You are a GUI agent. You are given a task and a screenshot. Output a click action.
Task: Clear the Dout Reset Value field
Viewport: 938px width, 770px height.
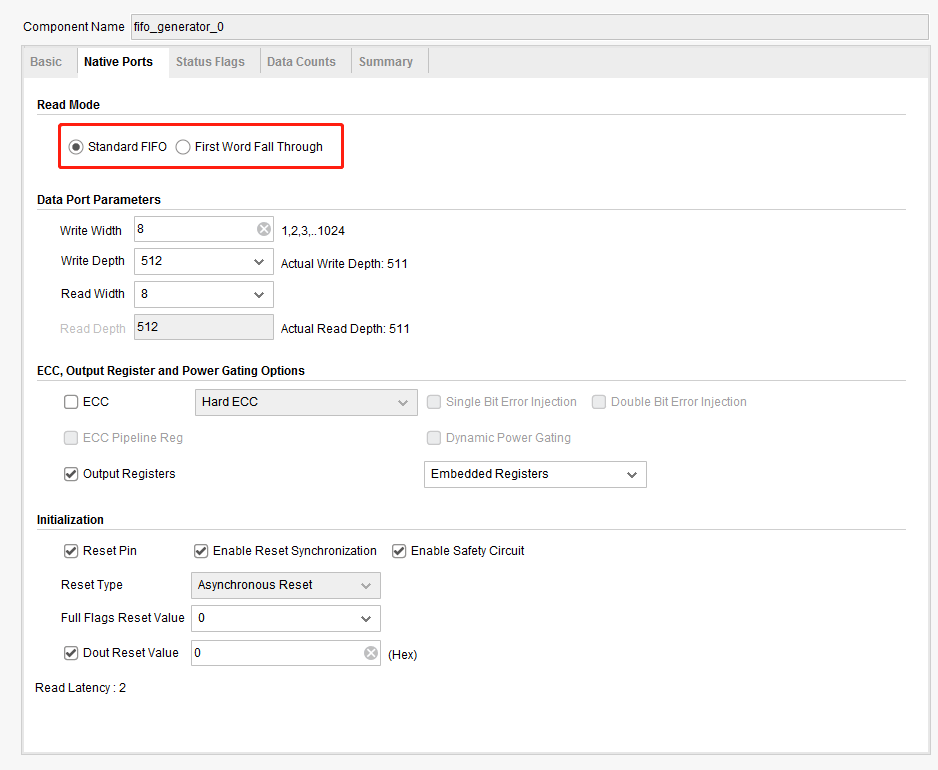[371, 653]
